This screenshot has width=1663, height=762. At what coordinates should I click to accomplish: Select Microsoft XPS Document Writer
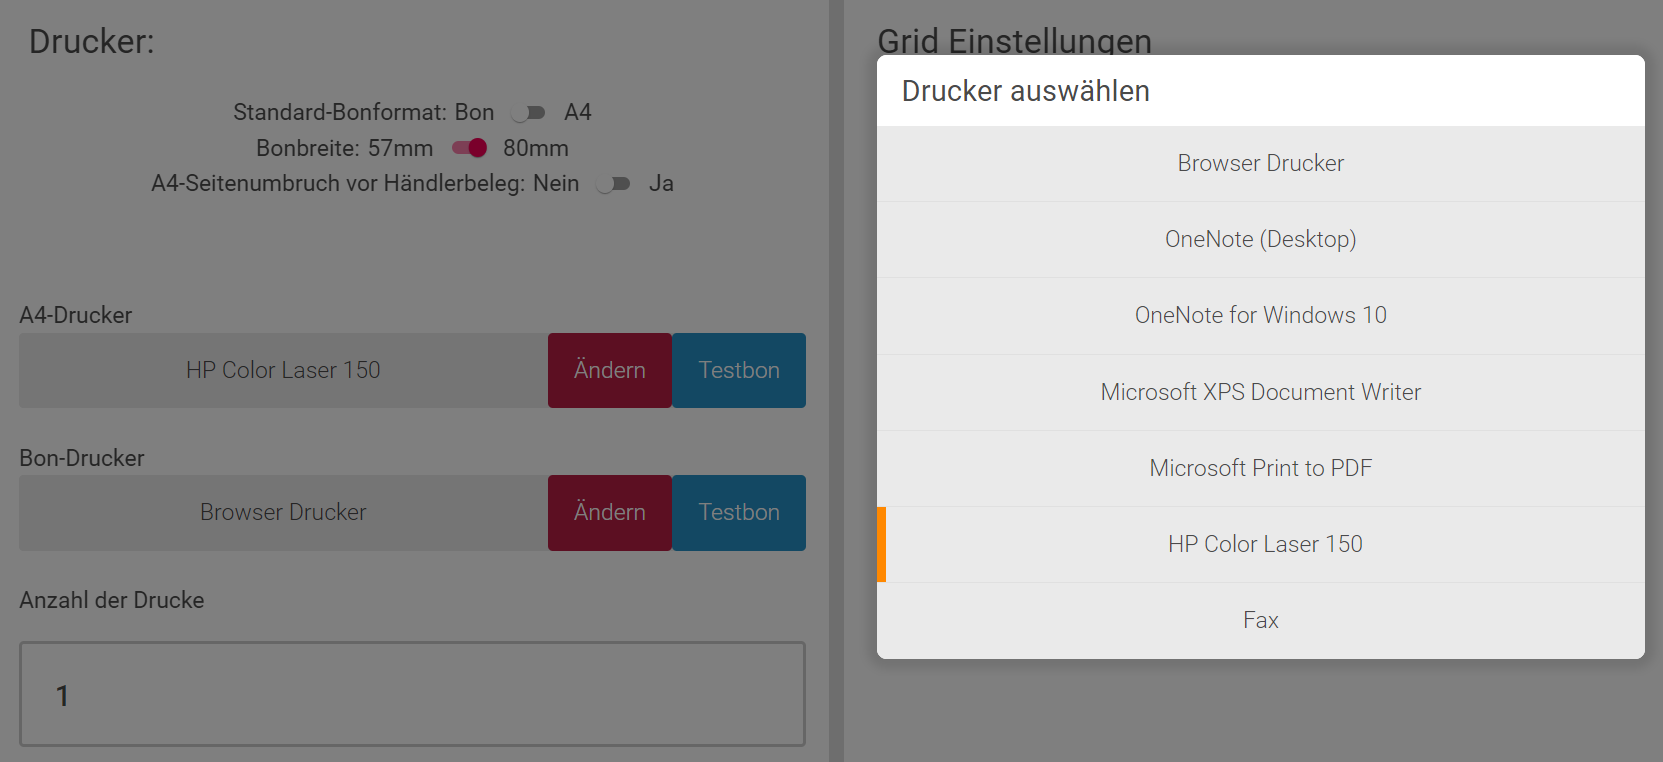[x=1260, y=392]
